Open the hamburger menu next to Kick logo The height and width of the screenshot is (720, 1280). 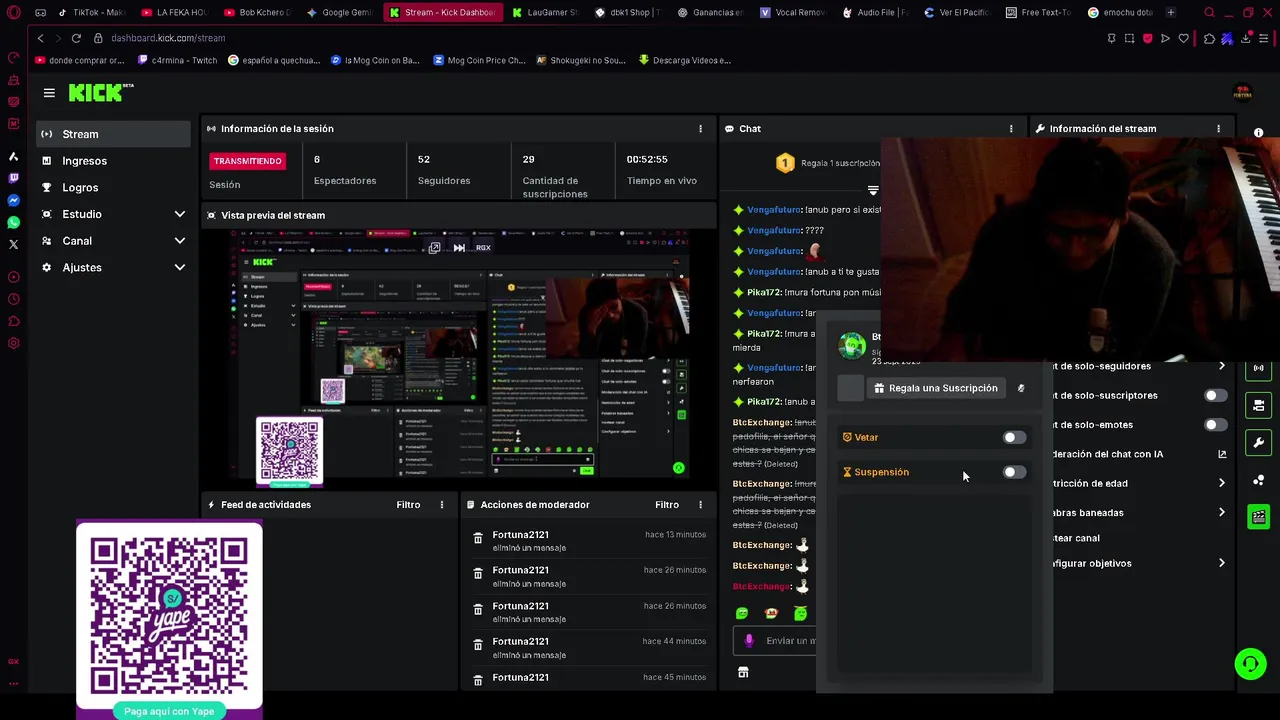[x=49, y=93]
